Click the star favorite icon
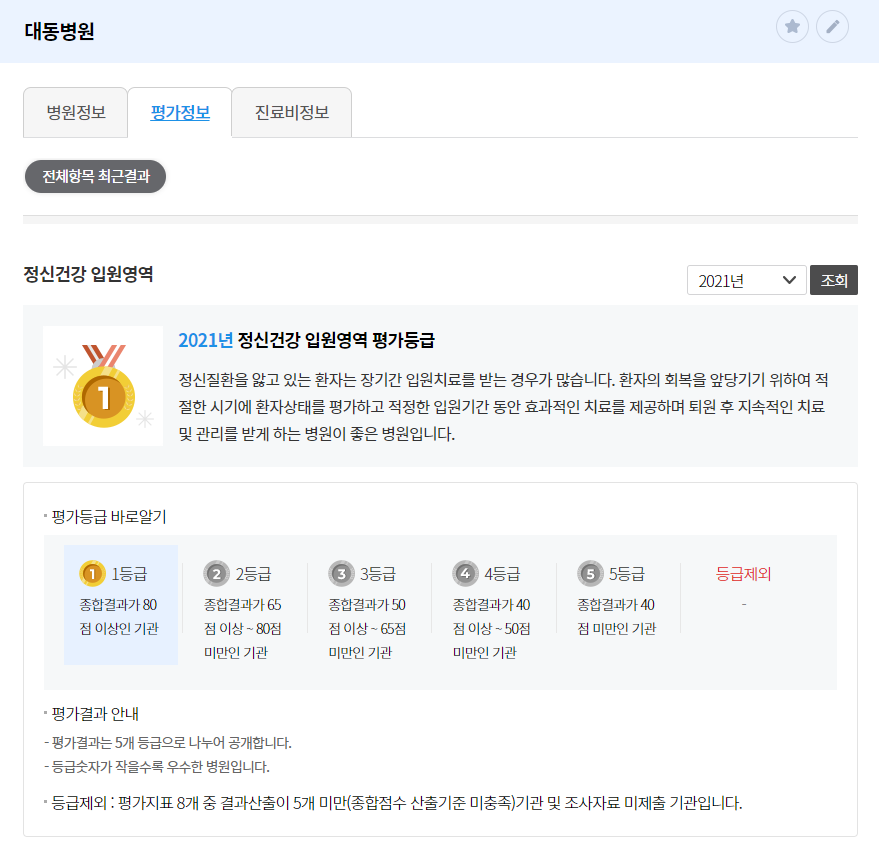This screenshot has height=841, width=879. [x=792, y=27]
